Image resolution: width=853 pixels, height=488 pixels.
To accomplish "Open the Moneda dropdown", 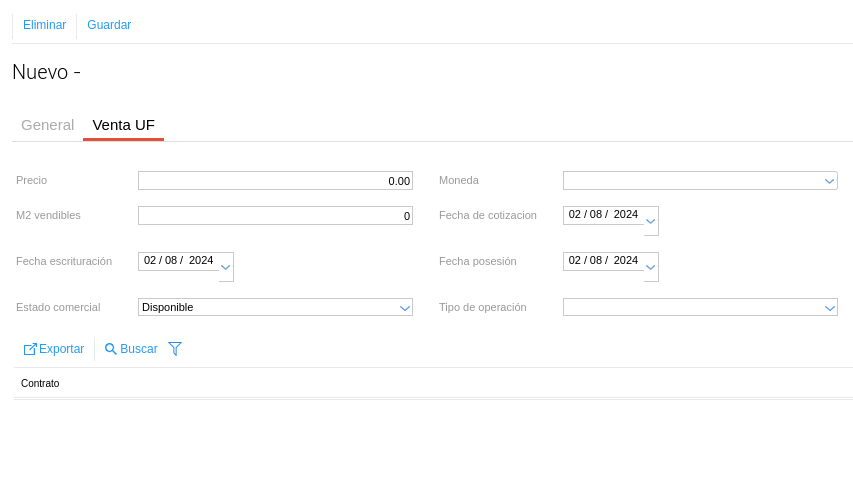I will (x=829, y=181).
